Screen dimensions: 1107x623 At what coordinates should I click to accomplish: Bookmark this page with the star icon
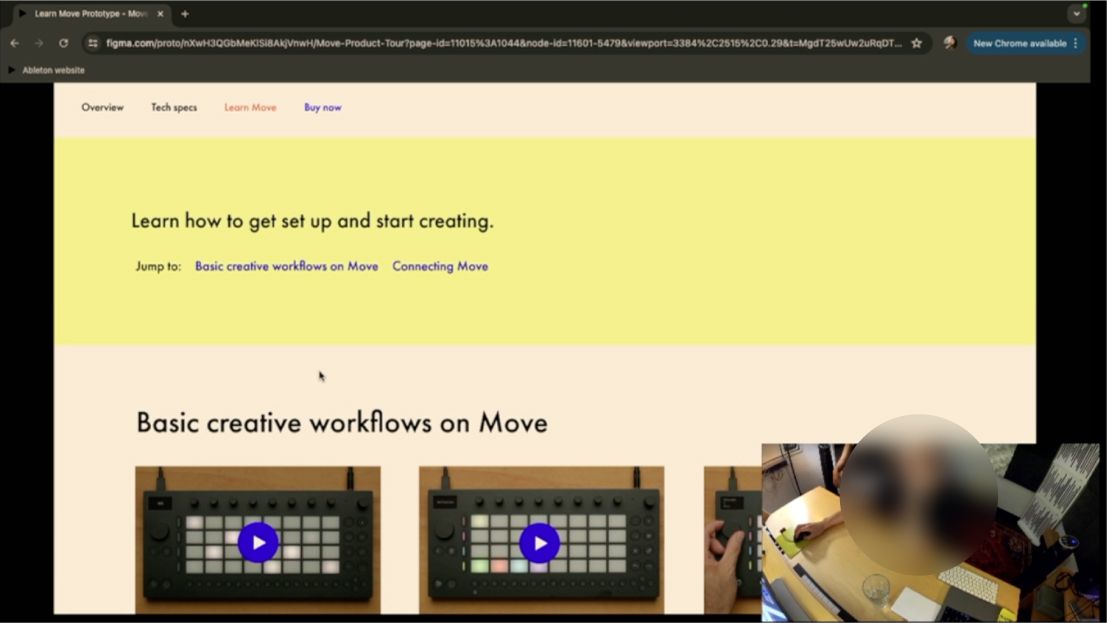click(x=916, y=43)
